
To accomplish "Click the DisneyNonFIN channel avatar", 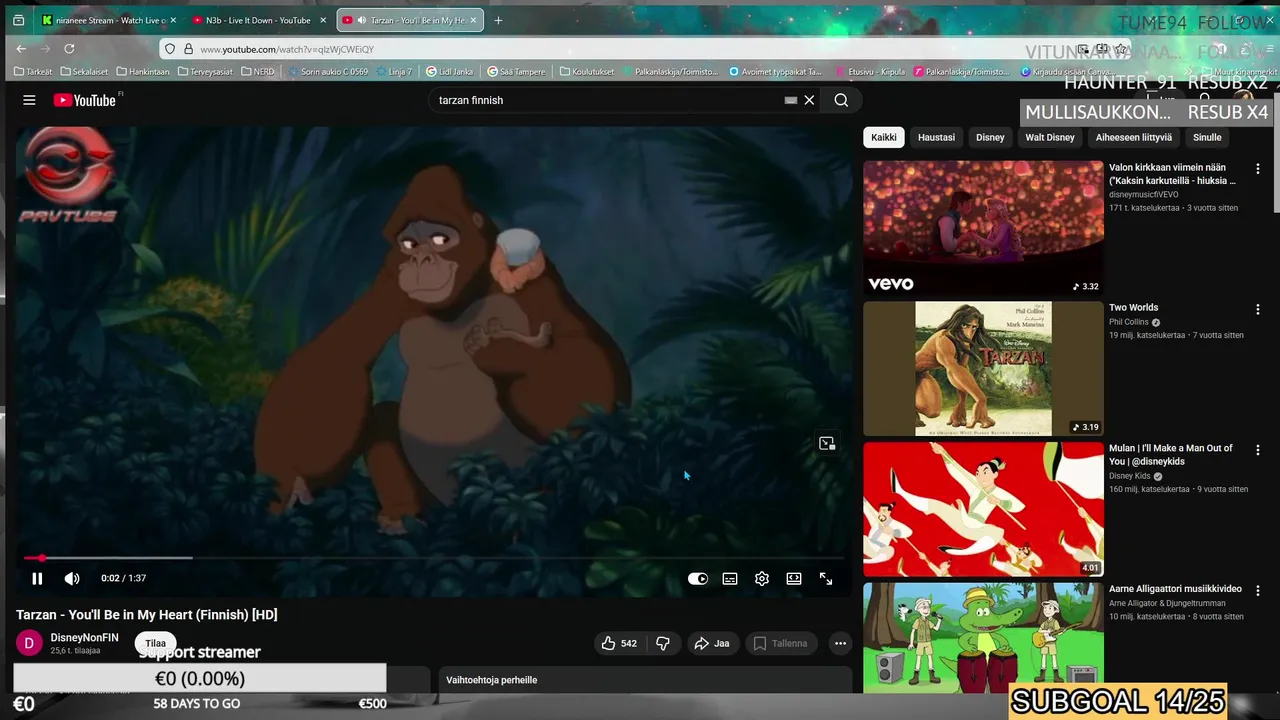I will point(29,643).
